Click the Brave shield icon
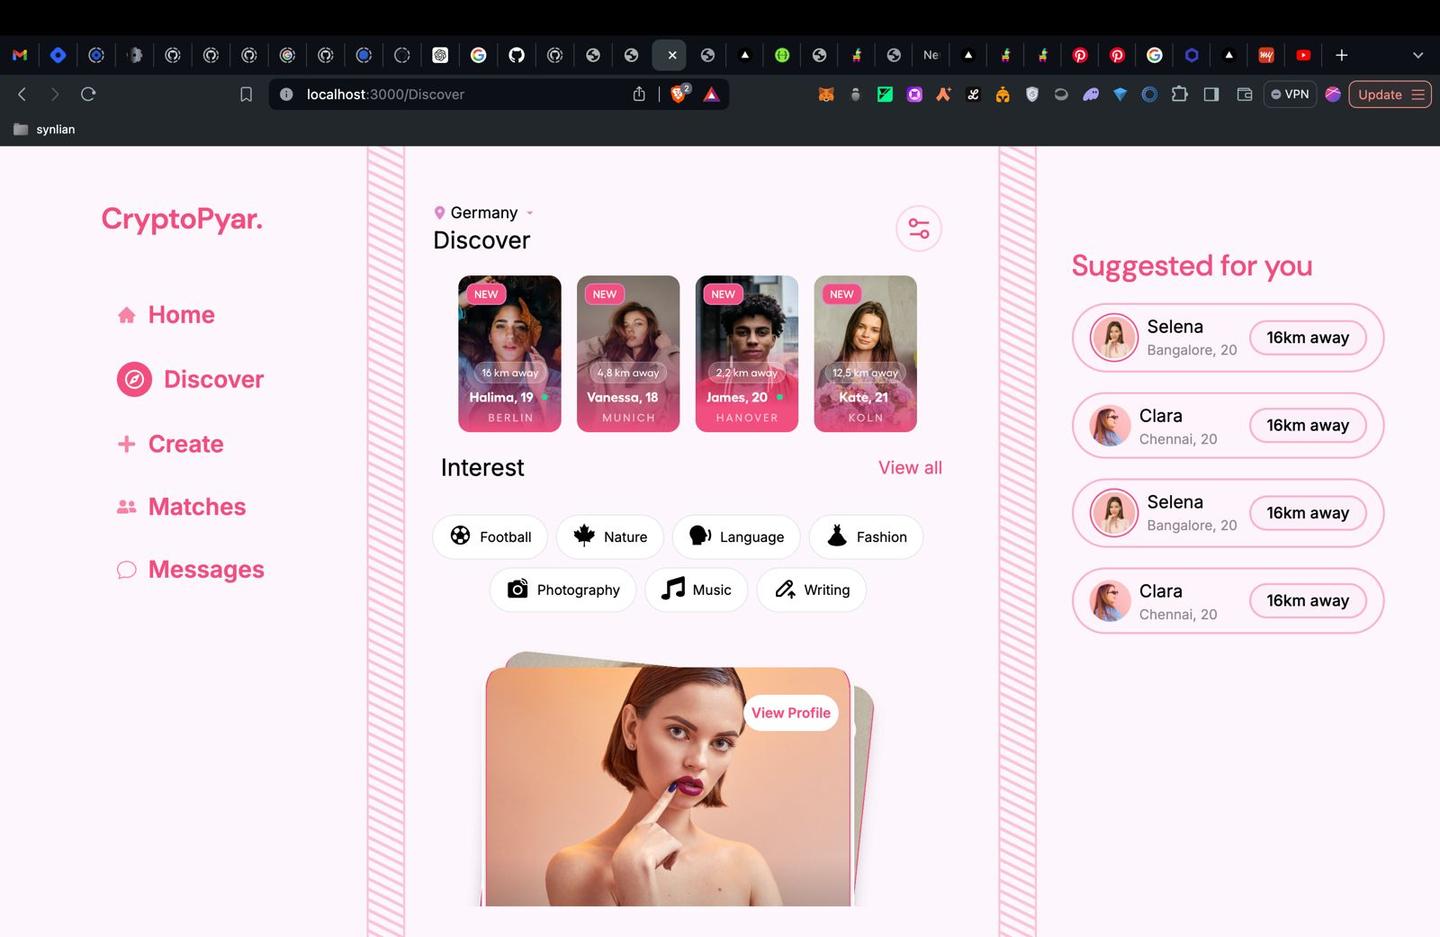The height and width of the screenshot is (937, 1440). click(680, 94)
